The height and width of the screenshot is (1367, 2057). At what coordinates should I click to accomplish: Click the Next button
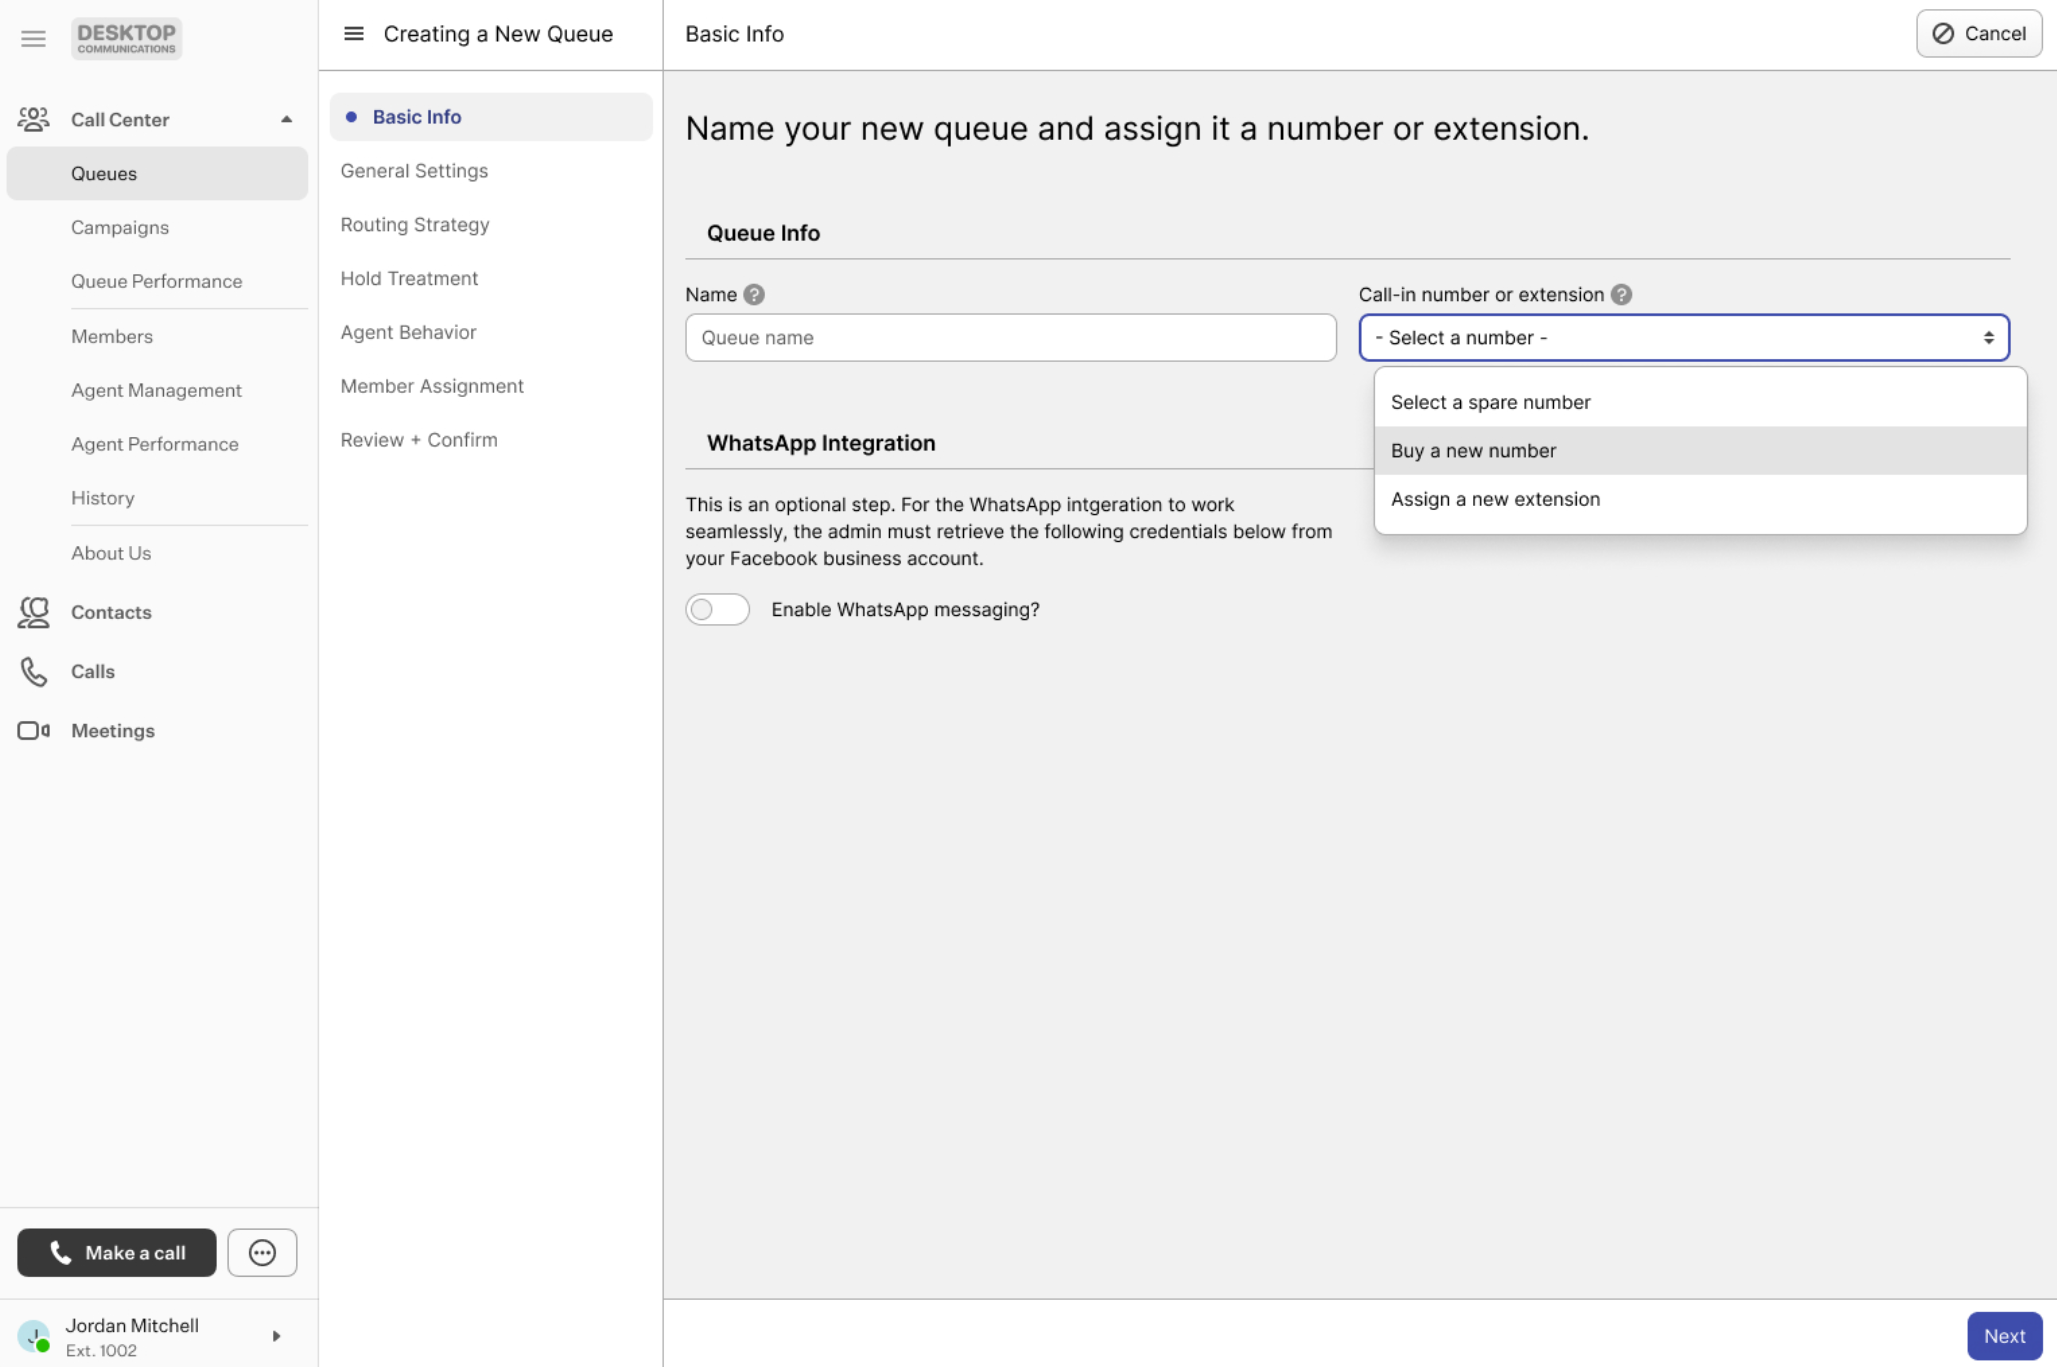click(2003, 1336)
